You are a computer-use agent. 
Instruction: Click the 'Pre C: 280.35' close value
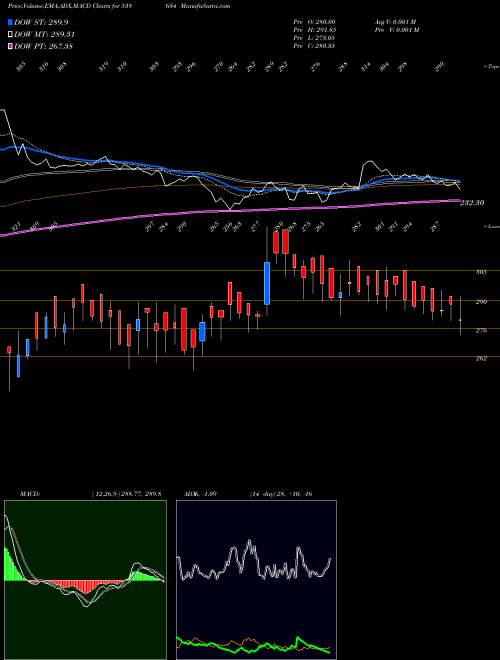click(x=314, y=46)
